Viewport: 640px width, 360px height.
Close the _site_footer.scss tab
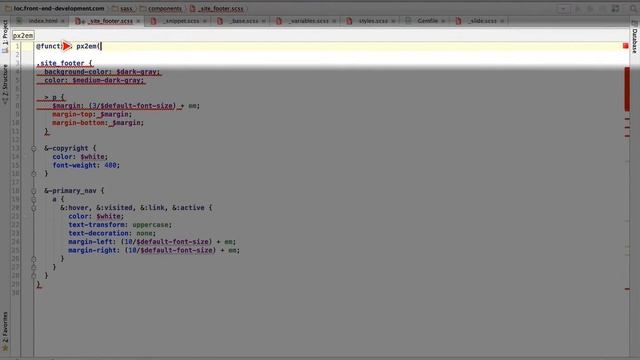point(138,21)
